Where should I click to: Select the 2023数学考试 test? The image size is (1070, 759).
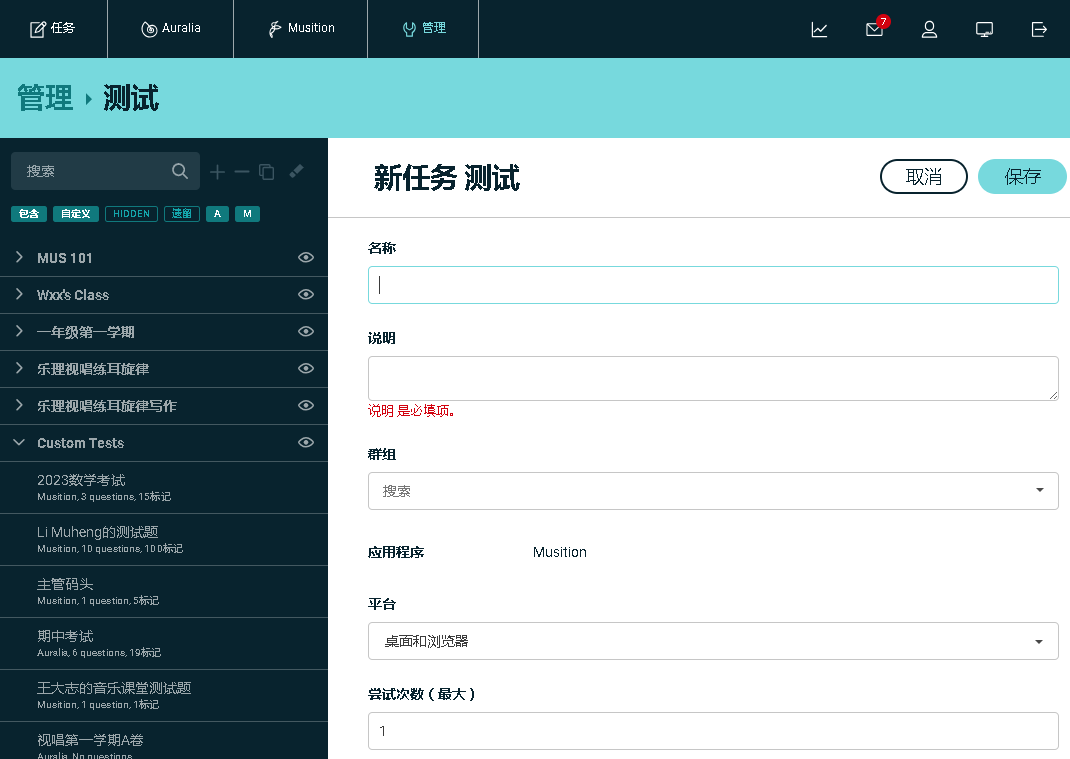(x=164, y=487)
